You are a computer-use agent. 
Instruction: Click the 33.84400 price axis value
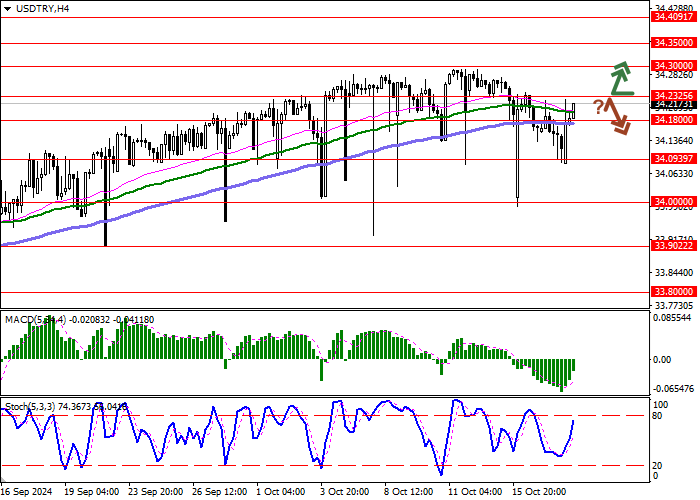(x=674, y=273)
